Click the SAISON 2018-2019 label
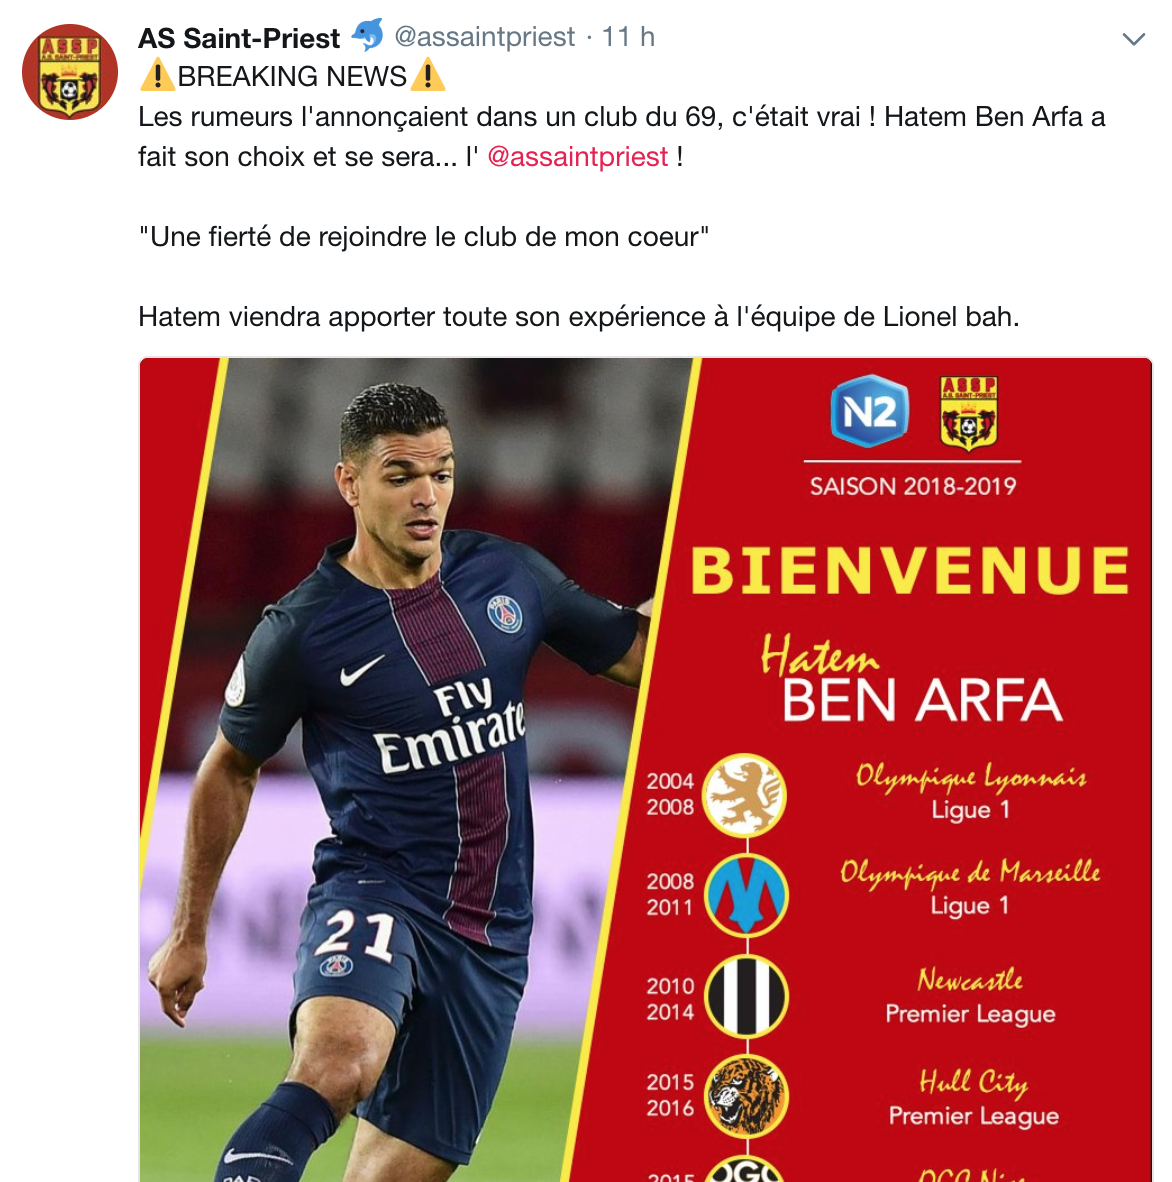 point(913,486)
